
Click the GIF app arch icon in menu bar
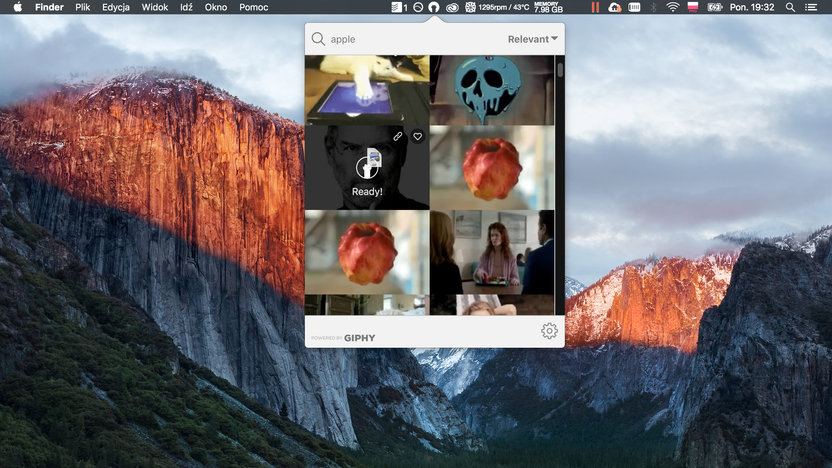[434, 7]
